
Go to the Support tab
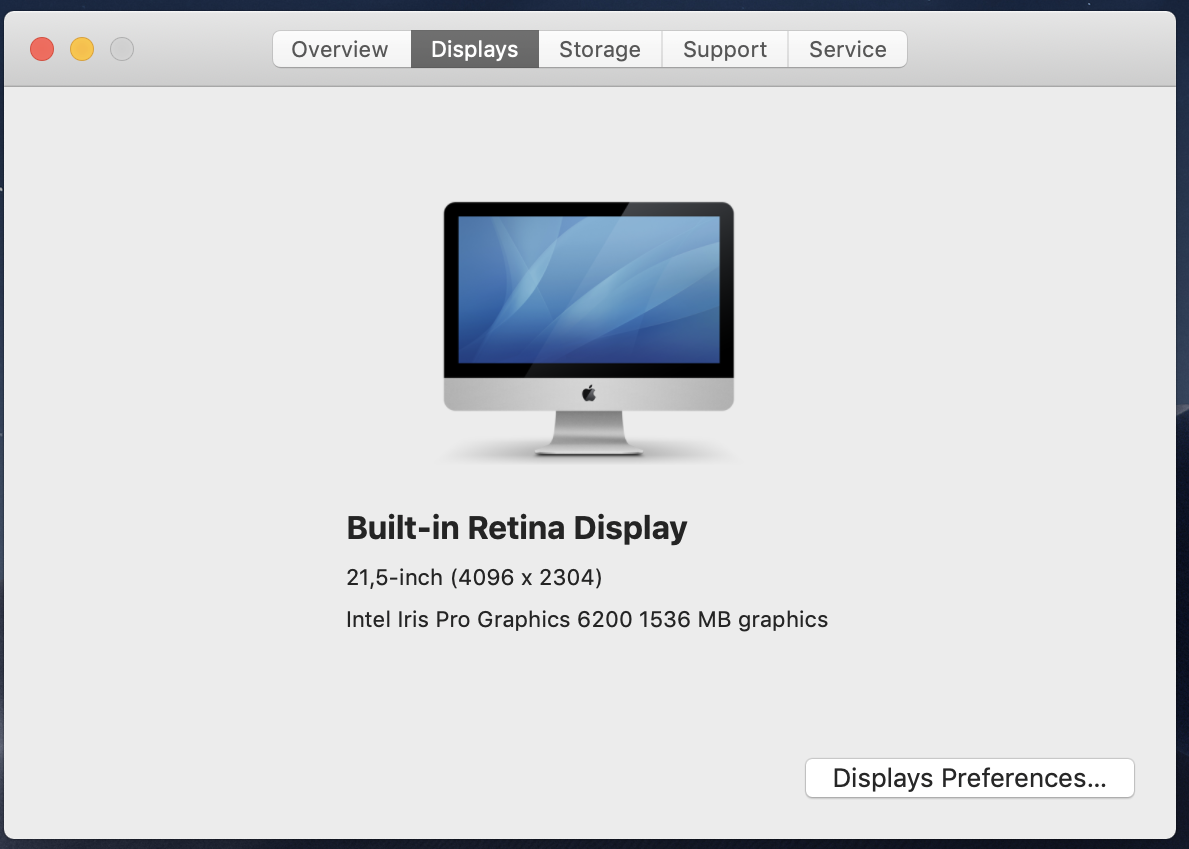[x=725, y=49]
